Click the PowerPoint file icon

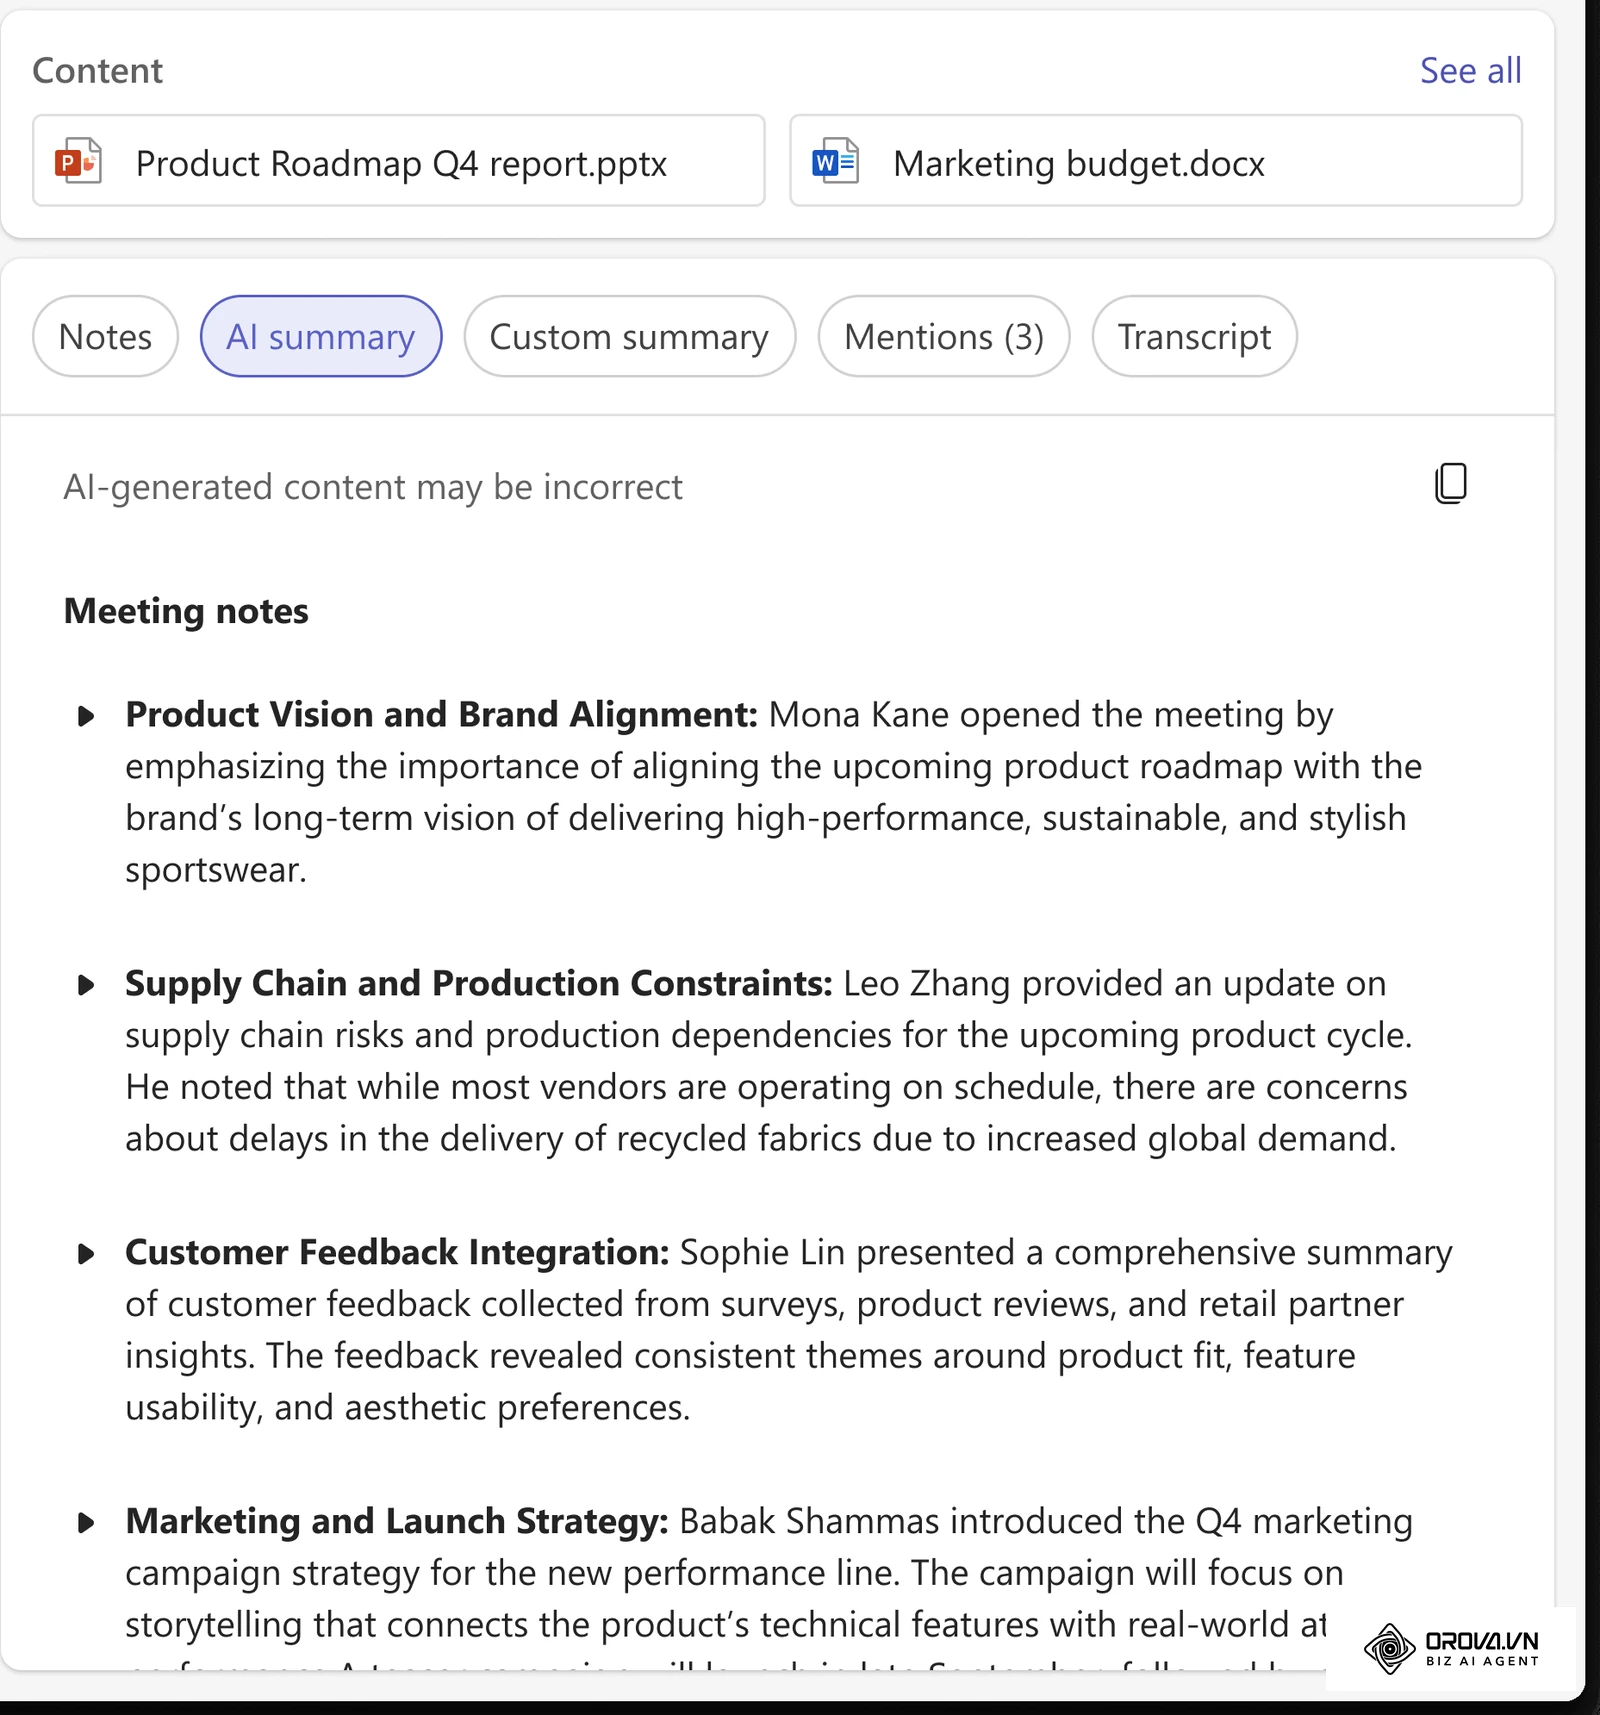tap(78, 161)
